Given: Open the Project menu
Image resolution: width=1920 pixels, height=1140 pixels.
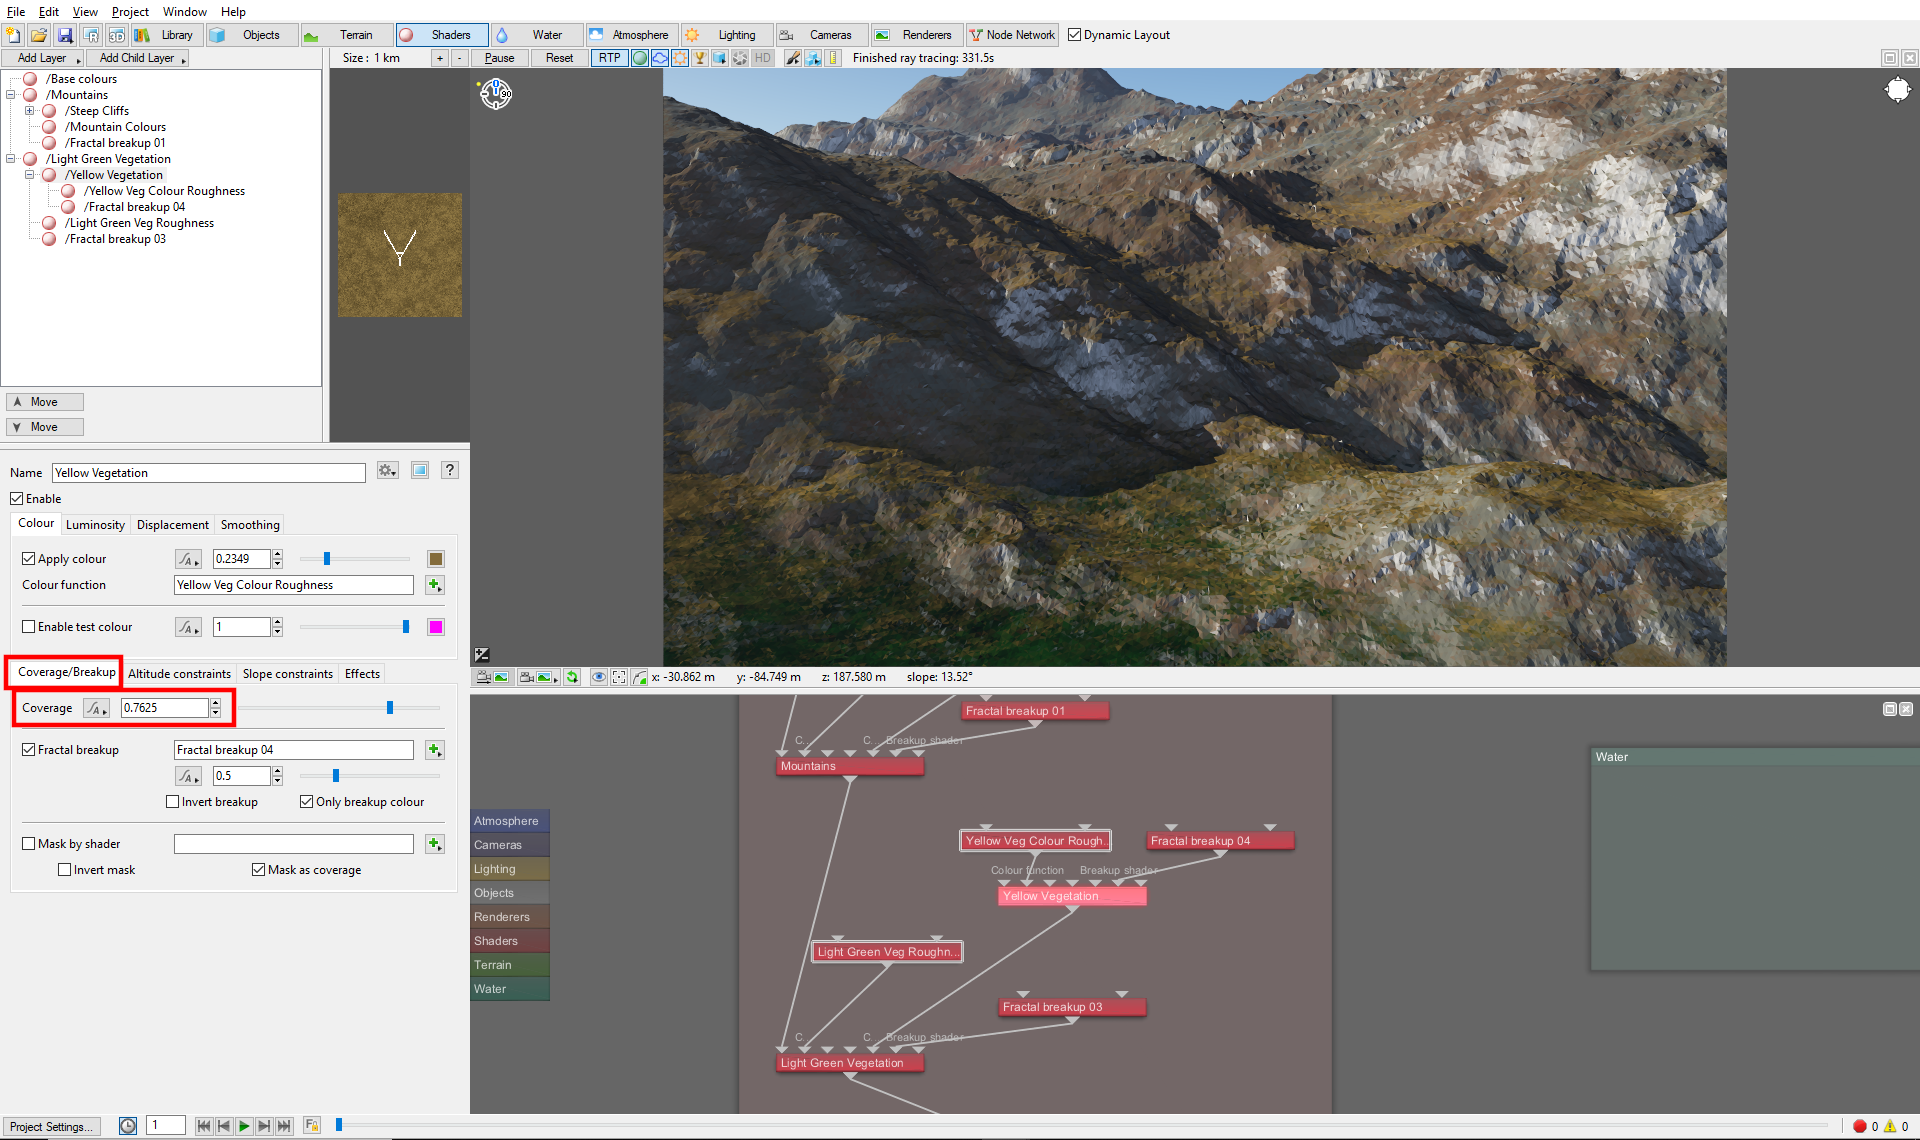Looking at the screenshot, I should pos(130,12).
